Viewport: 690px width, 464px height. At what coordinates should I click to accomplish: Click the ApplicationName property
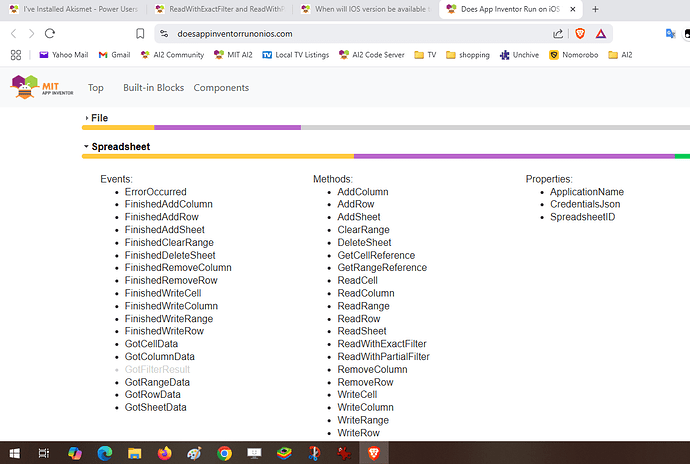point(587,192)
